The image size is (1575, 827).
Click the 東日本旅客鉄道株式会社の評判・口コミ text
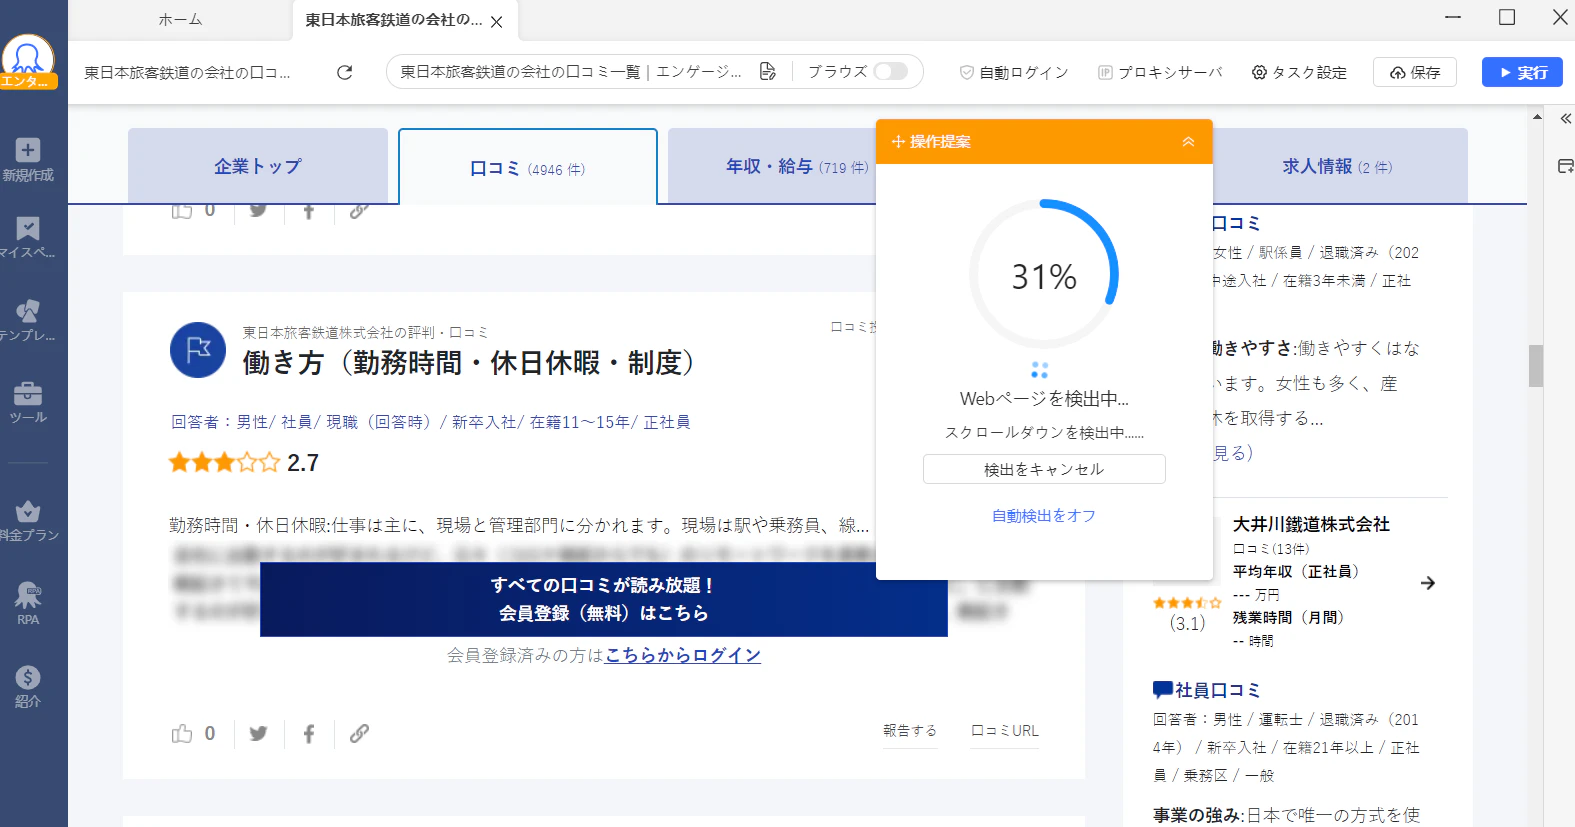[365, 332]
